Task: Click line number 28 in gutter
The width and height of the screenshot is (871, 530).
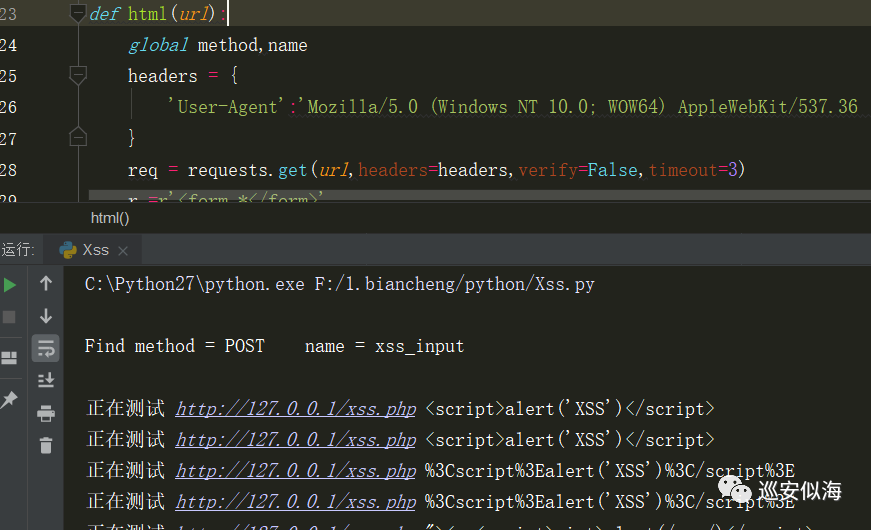Action: tap(8, 170)
